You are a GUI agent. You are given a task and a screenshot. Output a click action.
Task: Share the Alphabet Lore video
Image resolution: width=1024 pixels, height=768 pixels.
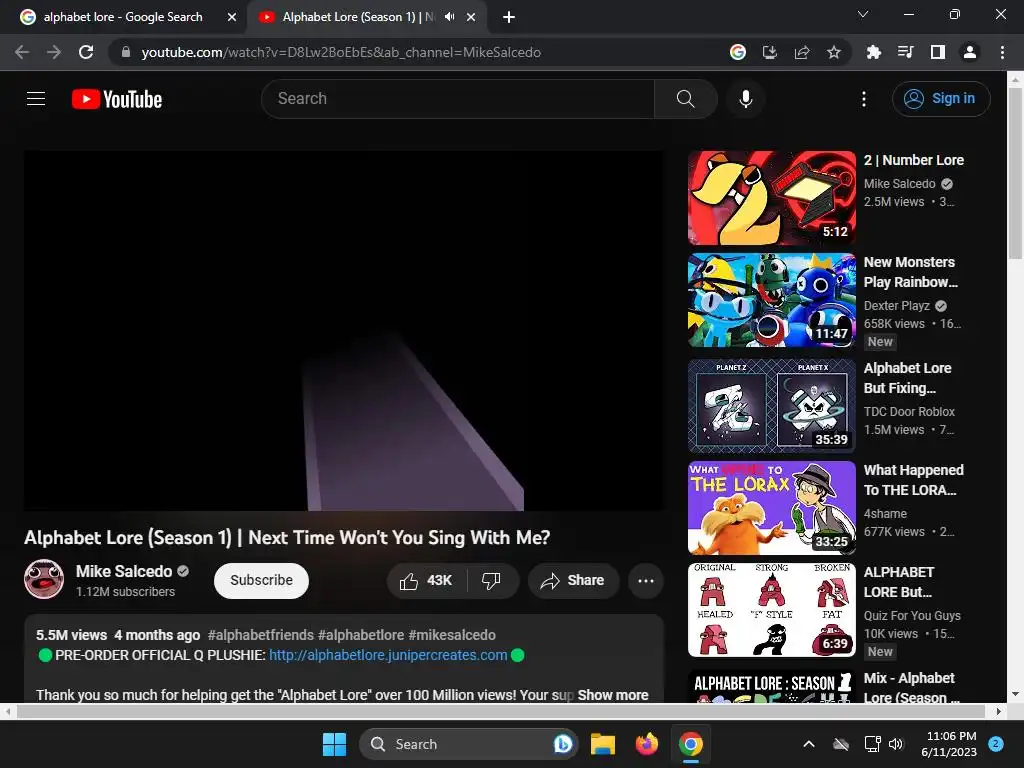point(573,581)
